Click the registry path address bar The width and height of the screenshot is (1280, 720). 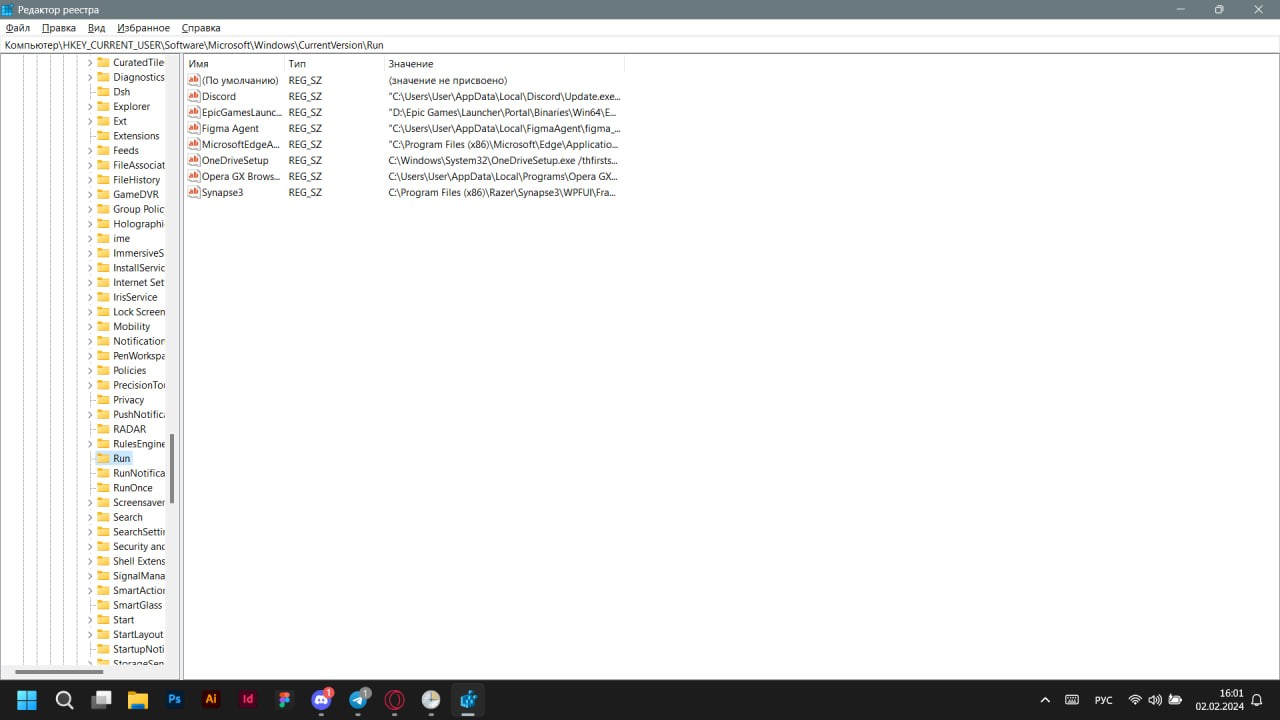click(640, 45)
